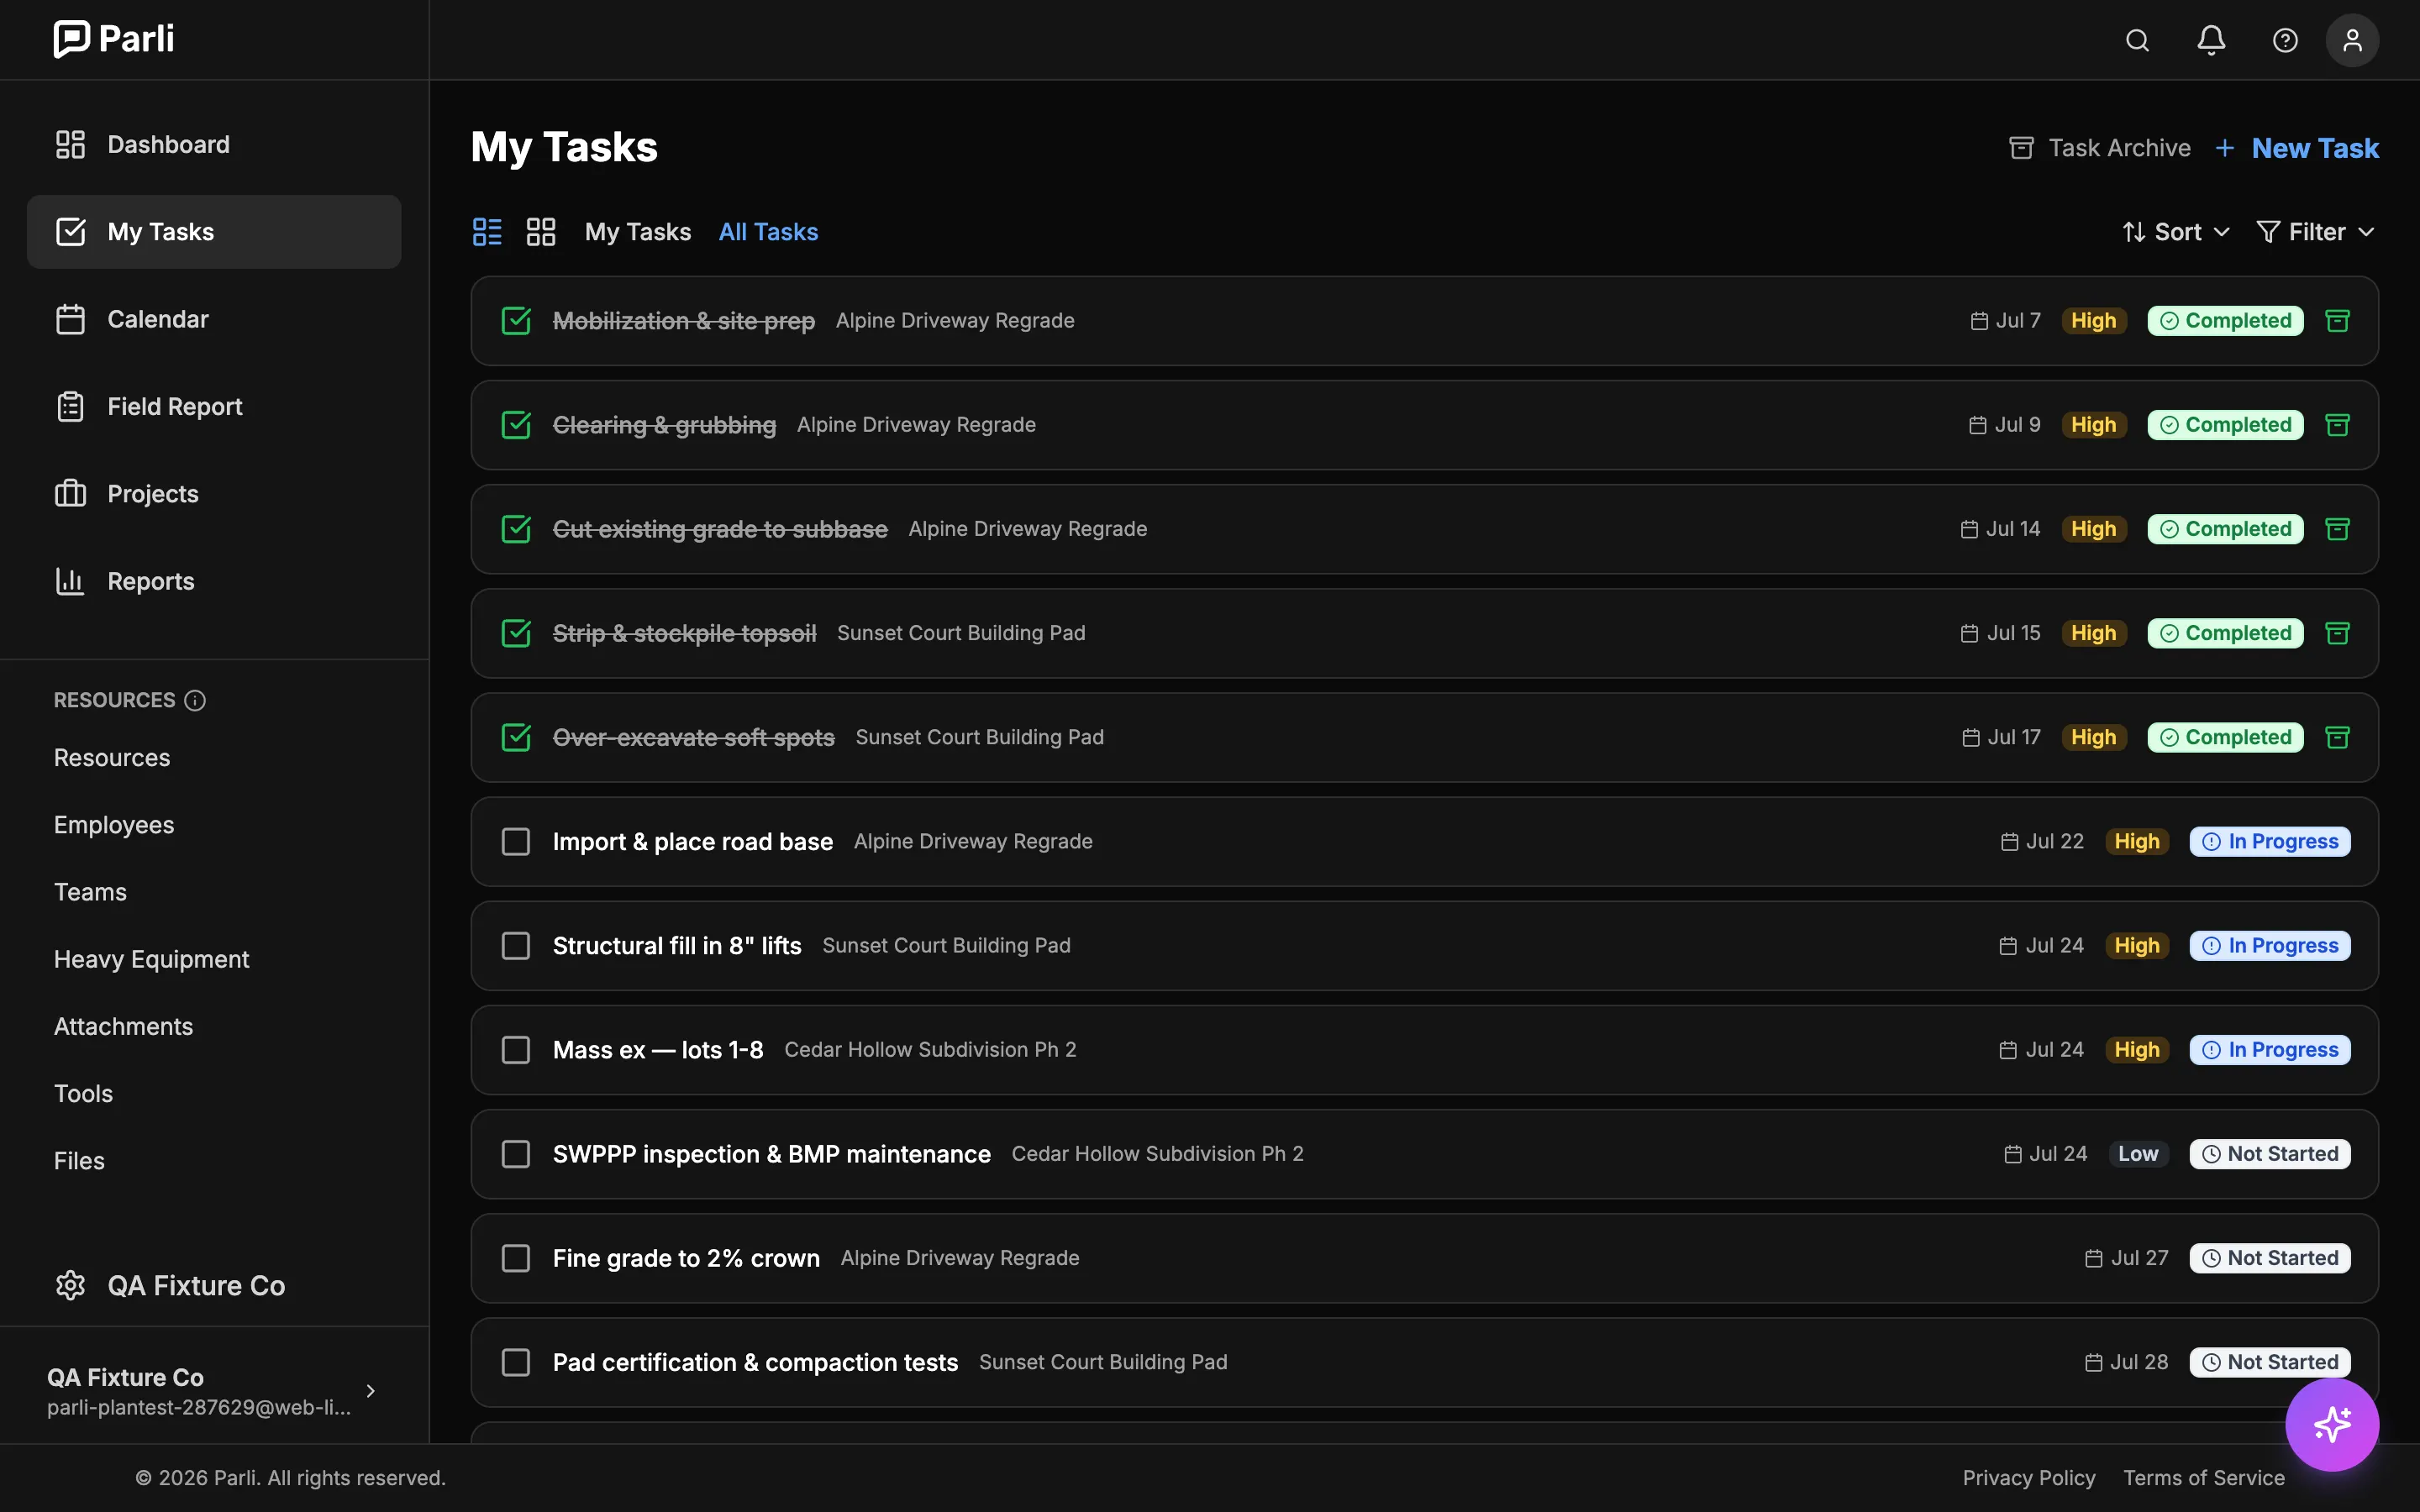2420x1512 pixels.
Task: Open the Task Archive
Action: point(2099,148)
